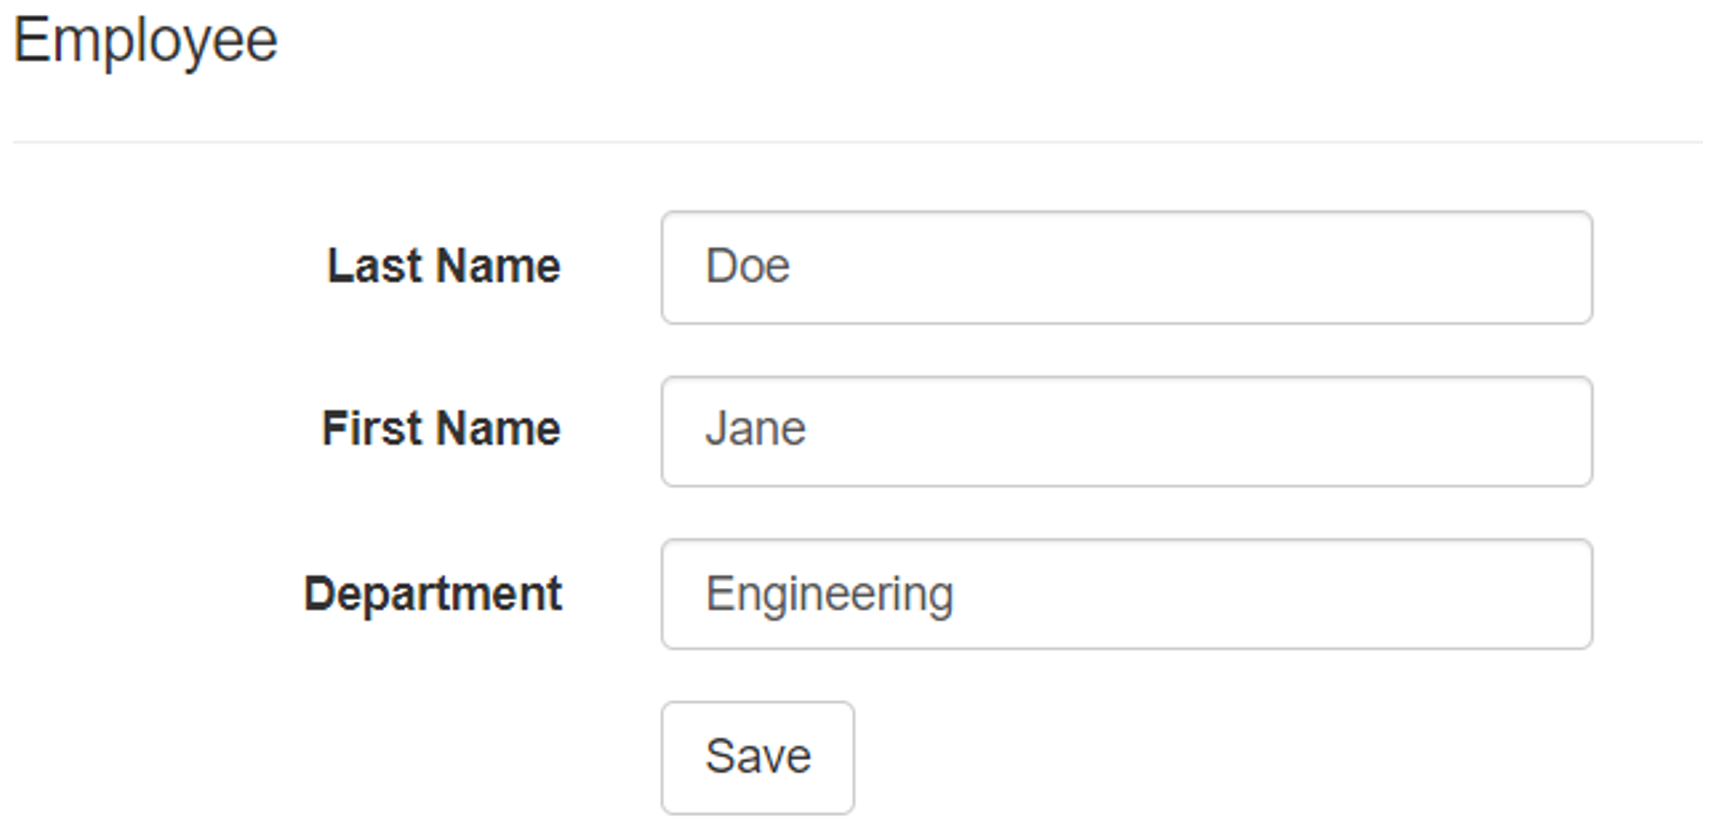Click the Save button
Viewport: 1732px width, 837px height.
pyautogui.click(x=757, y=757)
